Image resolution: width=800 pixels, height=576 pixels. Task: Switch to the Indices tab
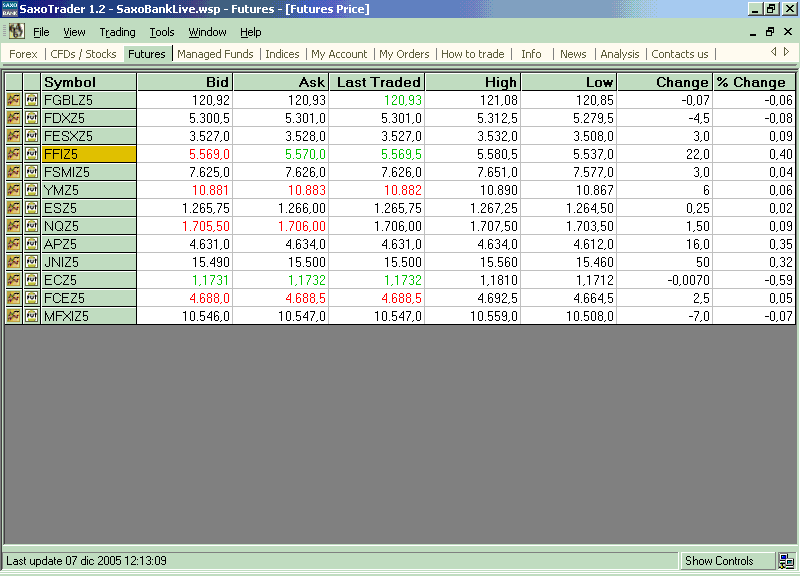(x=282, y=54)
